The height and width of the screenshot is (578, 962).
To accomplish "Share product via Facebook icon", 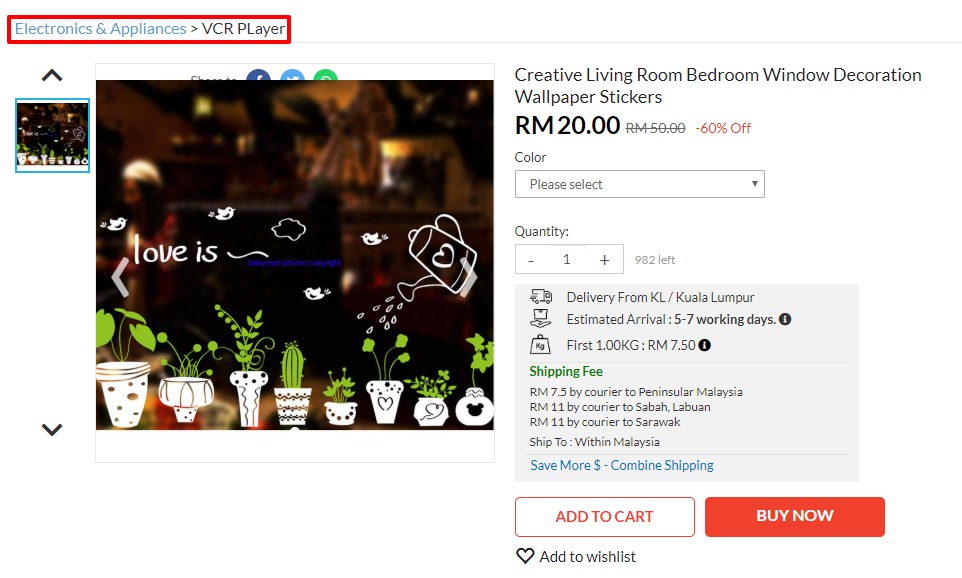I will (x=259, y=75).
